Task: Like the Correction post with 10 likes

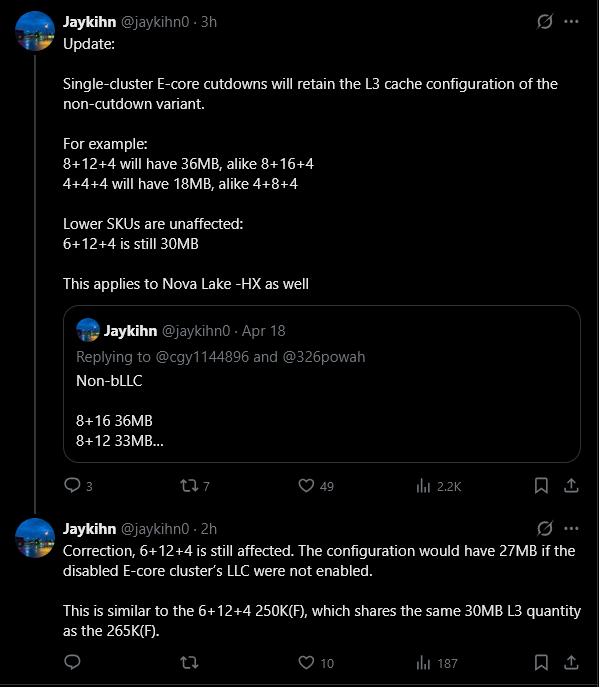Action: tap(316, 662)
